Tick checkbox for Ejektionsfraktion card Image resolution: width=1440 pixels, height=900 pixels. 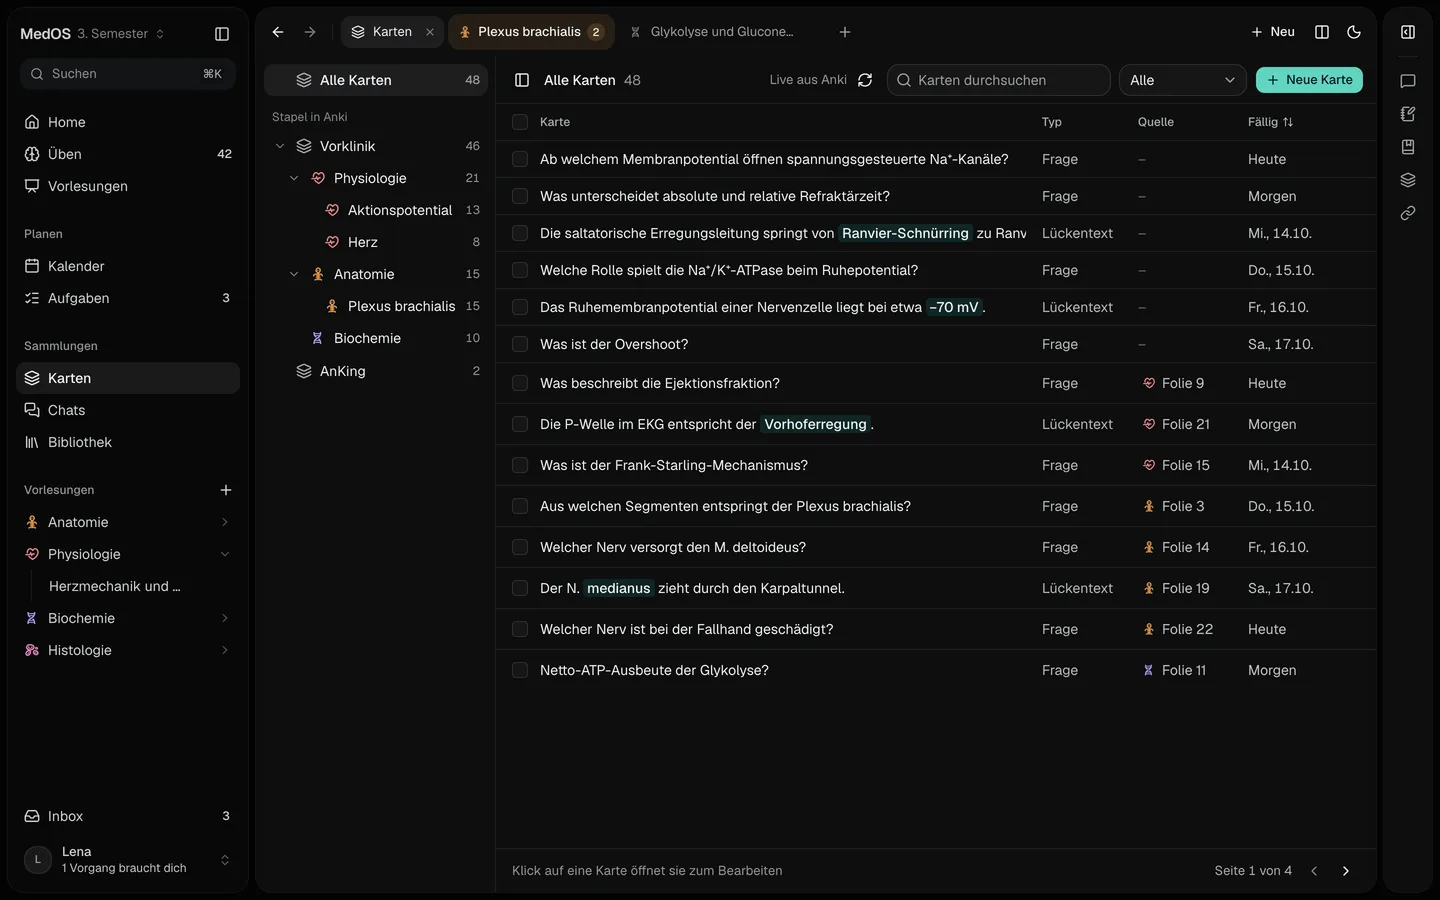coord(520,383)
